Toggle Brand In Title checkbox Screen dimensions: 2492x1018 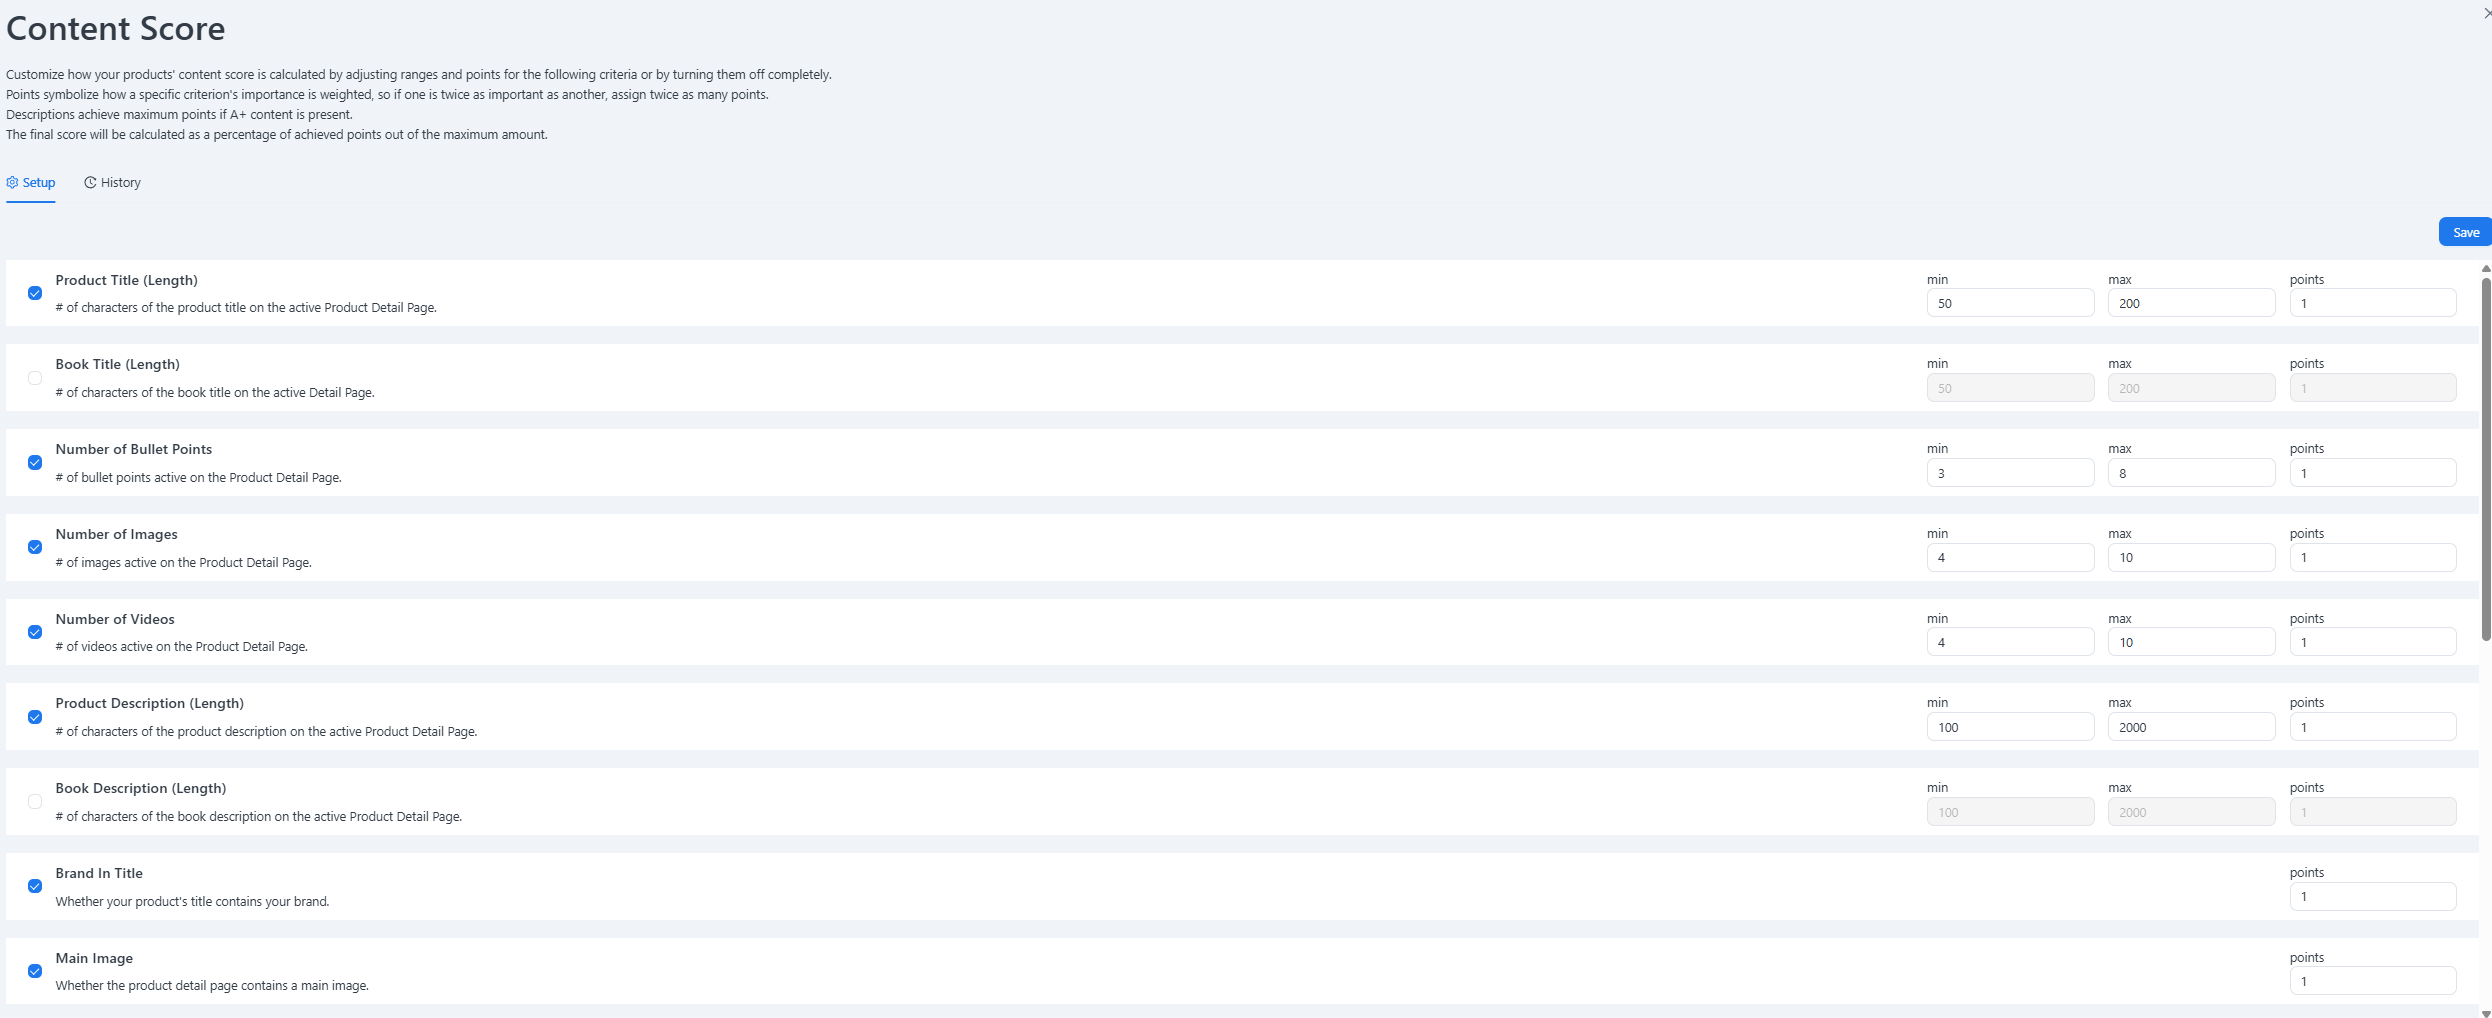(x=35, y=886)
